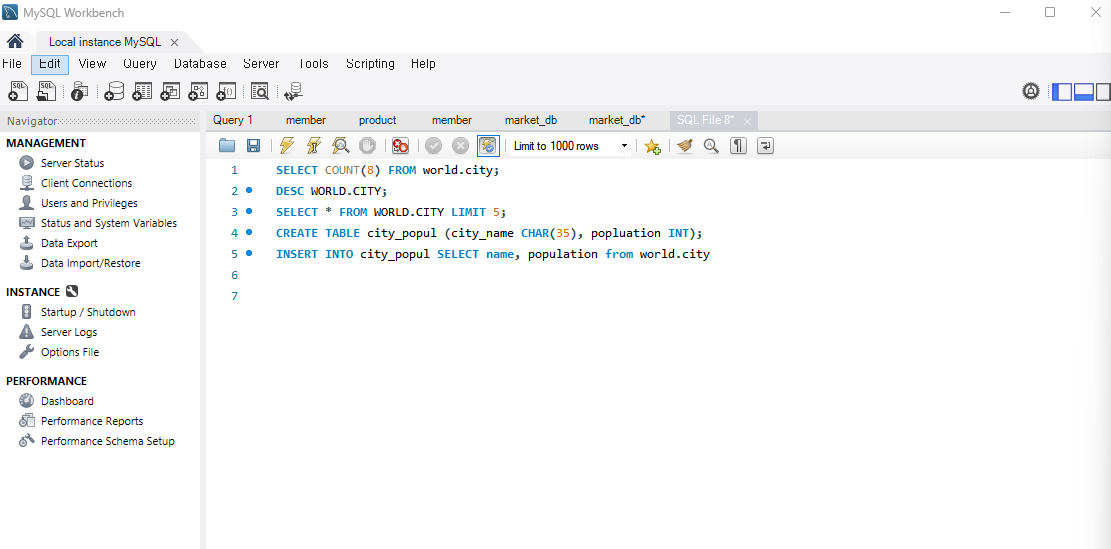The image size is (1111, 549).
Task: Open Client Connections in Navigator
Action: point(86,183)
